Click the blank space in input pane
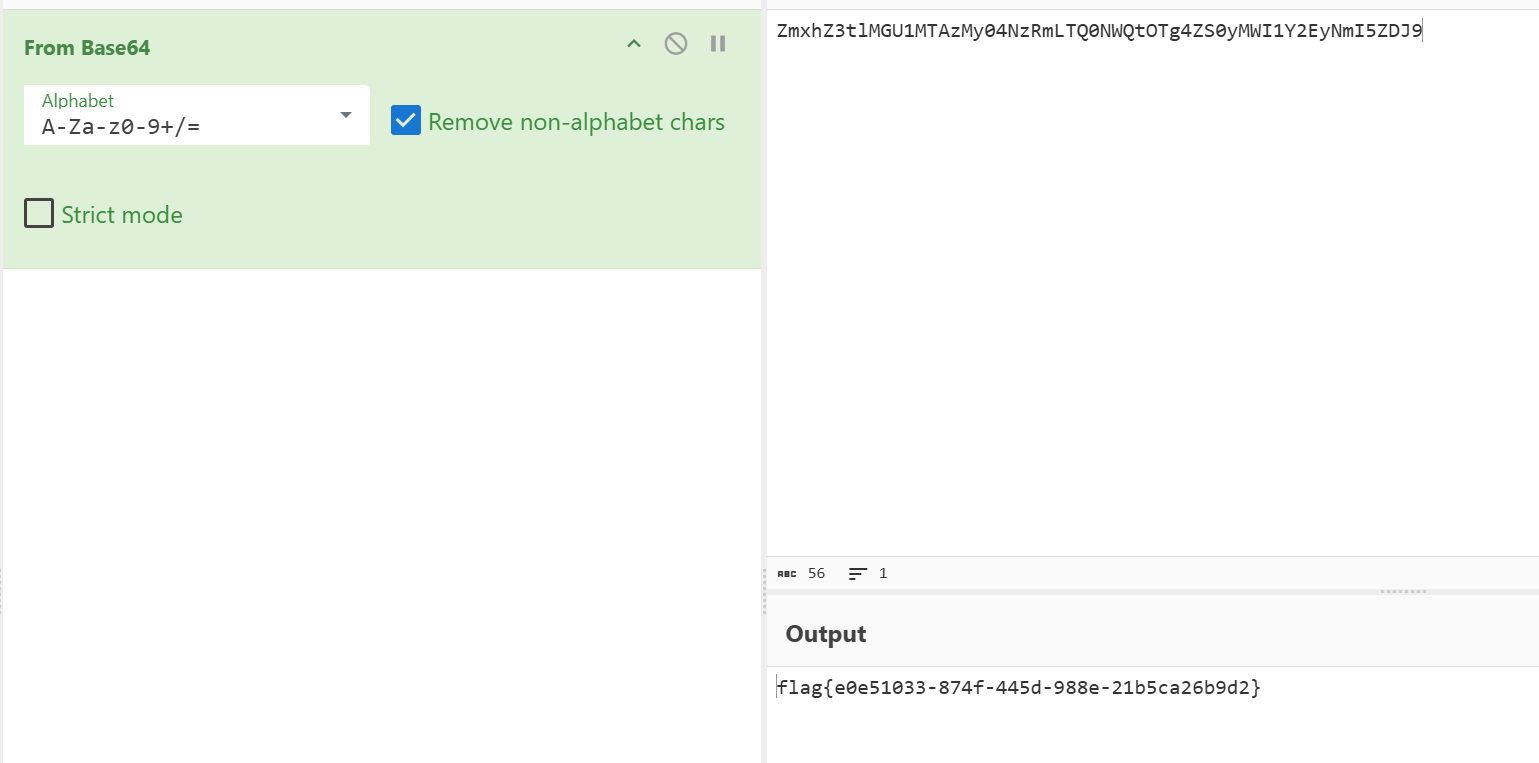This screenshot has height=763, width=1539. pos(1150,300)
